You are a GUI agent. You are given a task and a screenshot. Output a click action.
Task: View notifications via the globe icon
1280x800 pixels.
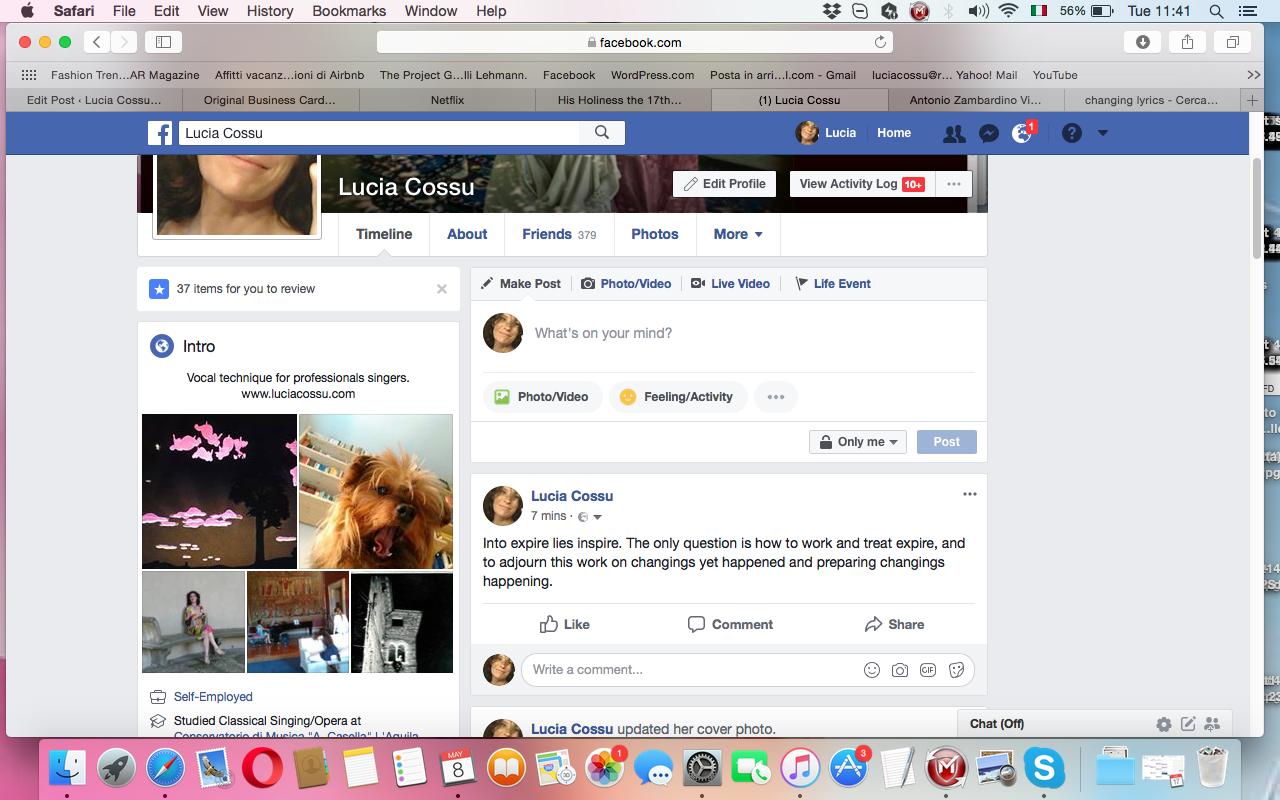1021,132
